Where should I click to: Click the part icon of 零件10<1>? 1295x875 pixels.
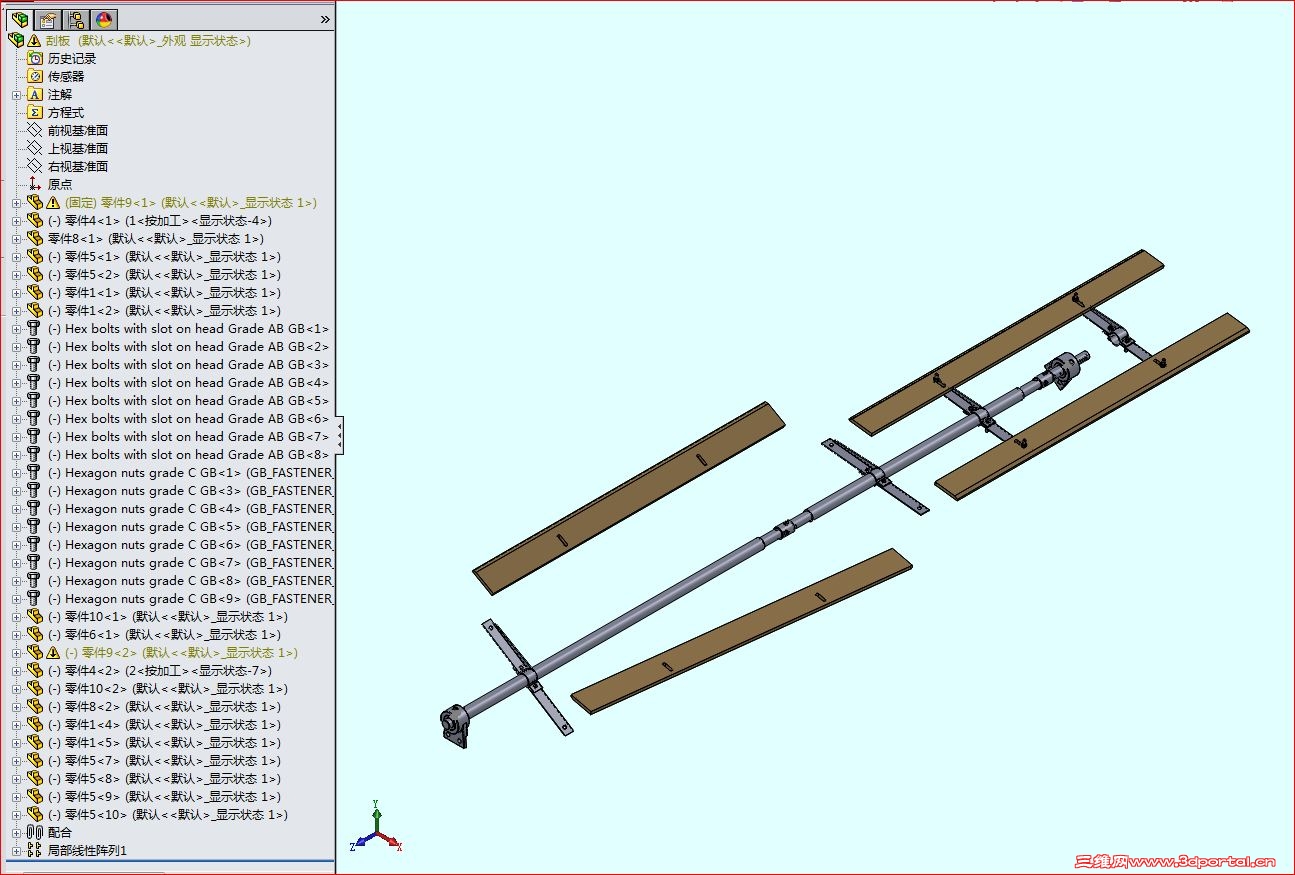(35, 616)
